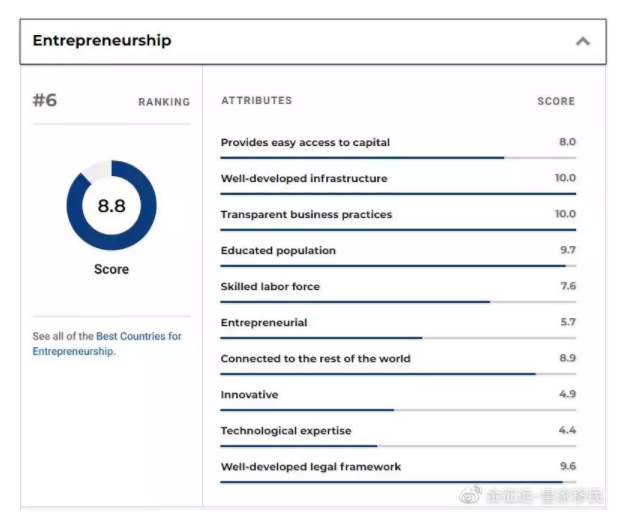Click the Educated population score bar
The height and width of the screenshot is (512, 624).
tap(398, 266)
